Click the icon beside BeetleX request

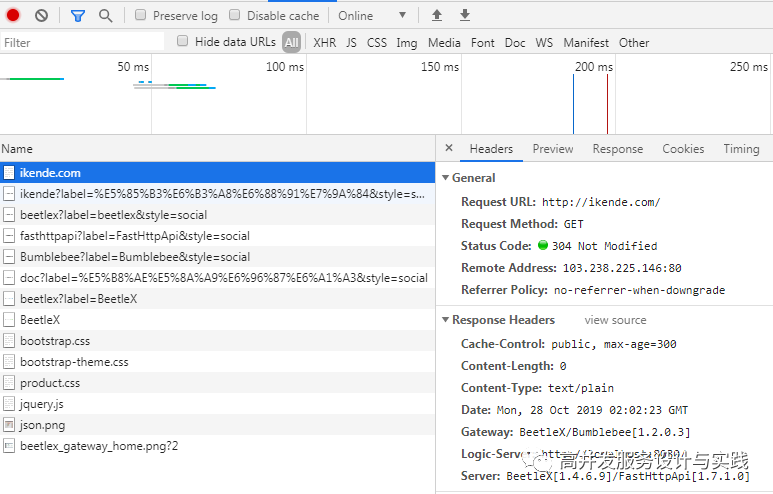(9, 320)
